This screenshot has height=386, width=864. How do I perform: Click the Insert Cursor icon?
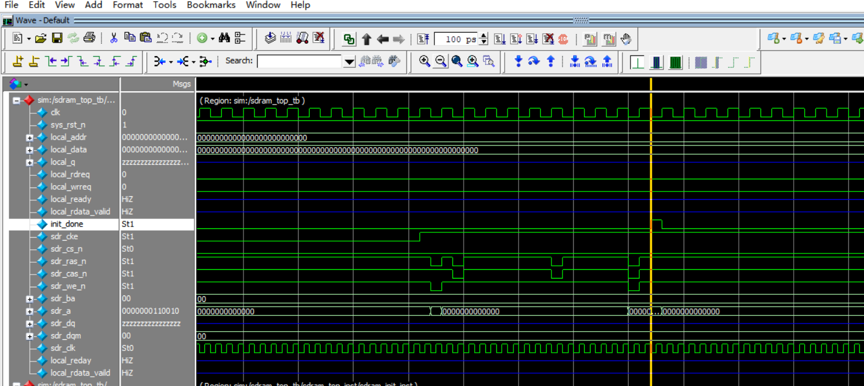[18, 61]
